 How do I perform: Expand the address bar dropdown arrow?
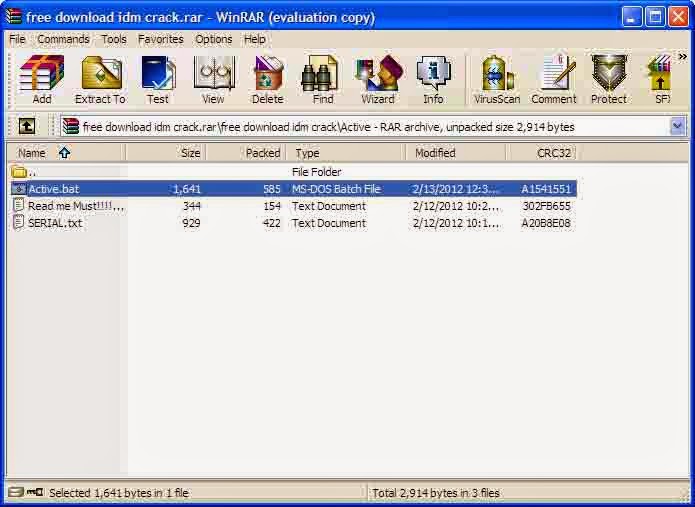coord(677,126)
